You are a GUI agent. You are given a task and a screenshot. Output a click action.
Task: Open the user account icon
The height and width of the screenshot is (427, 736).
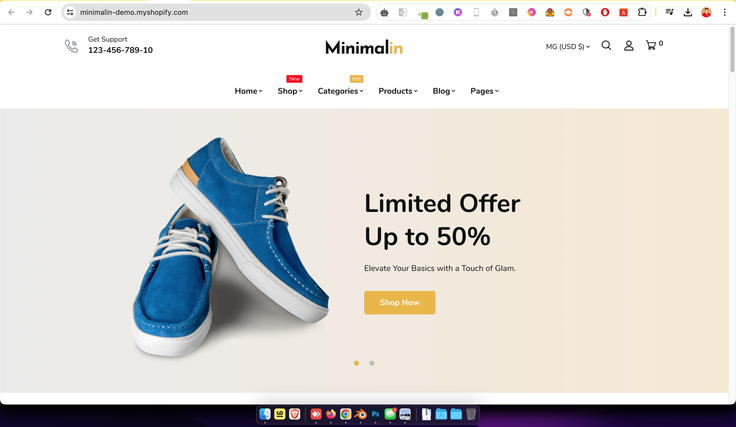point(629,46)
